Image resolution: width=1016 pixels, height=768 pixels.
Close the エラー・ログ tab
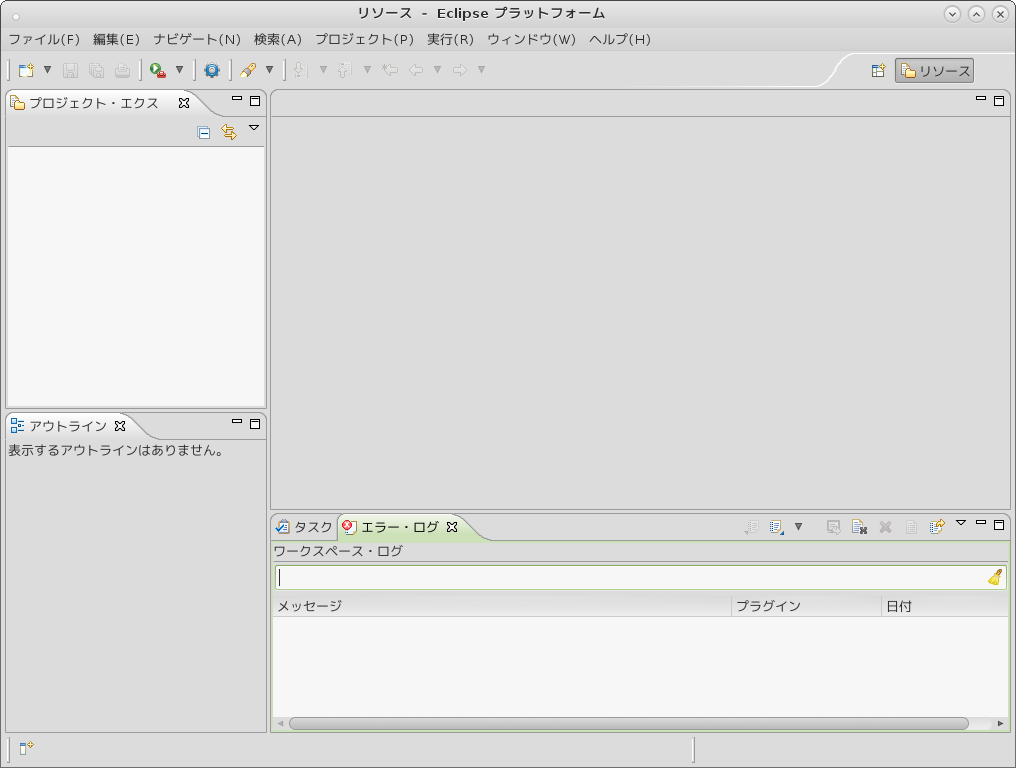[452, 527]
